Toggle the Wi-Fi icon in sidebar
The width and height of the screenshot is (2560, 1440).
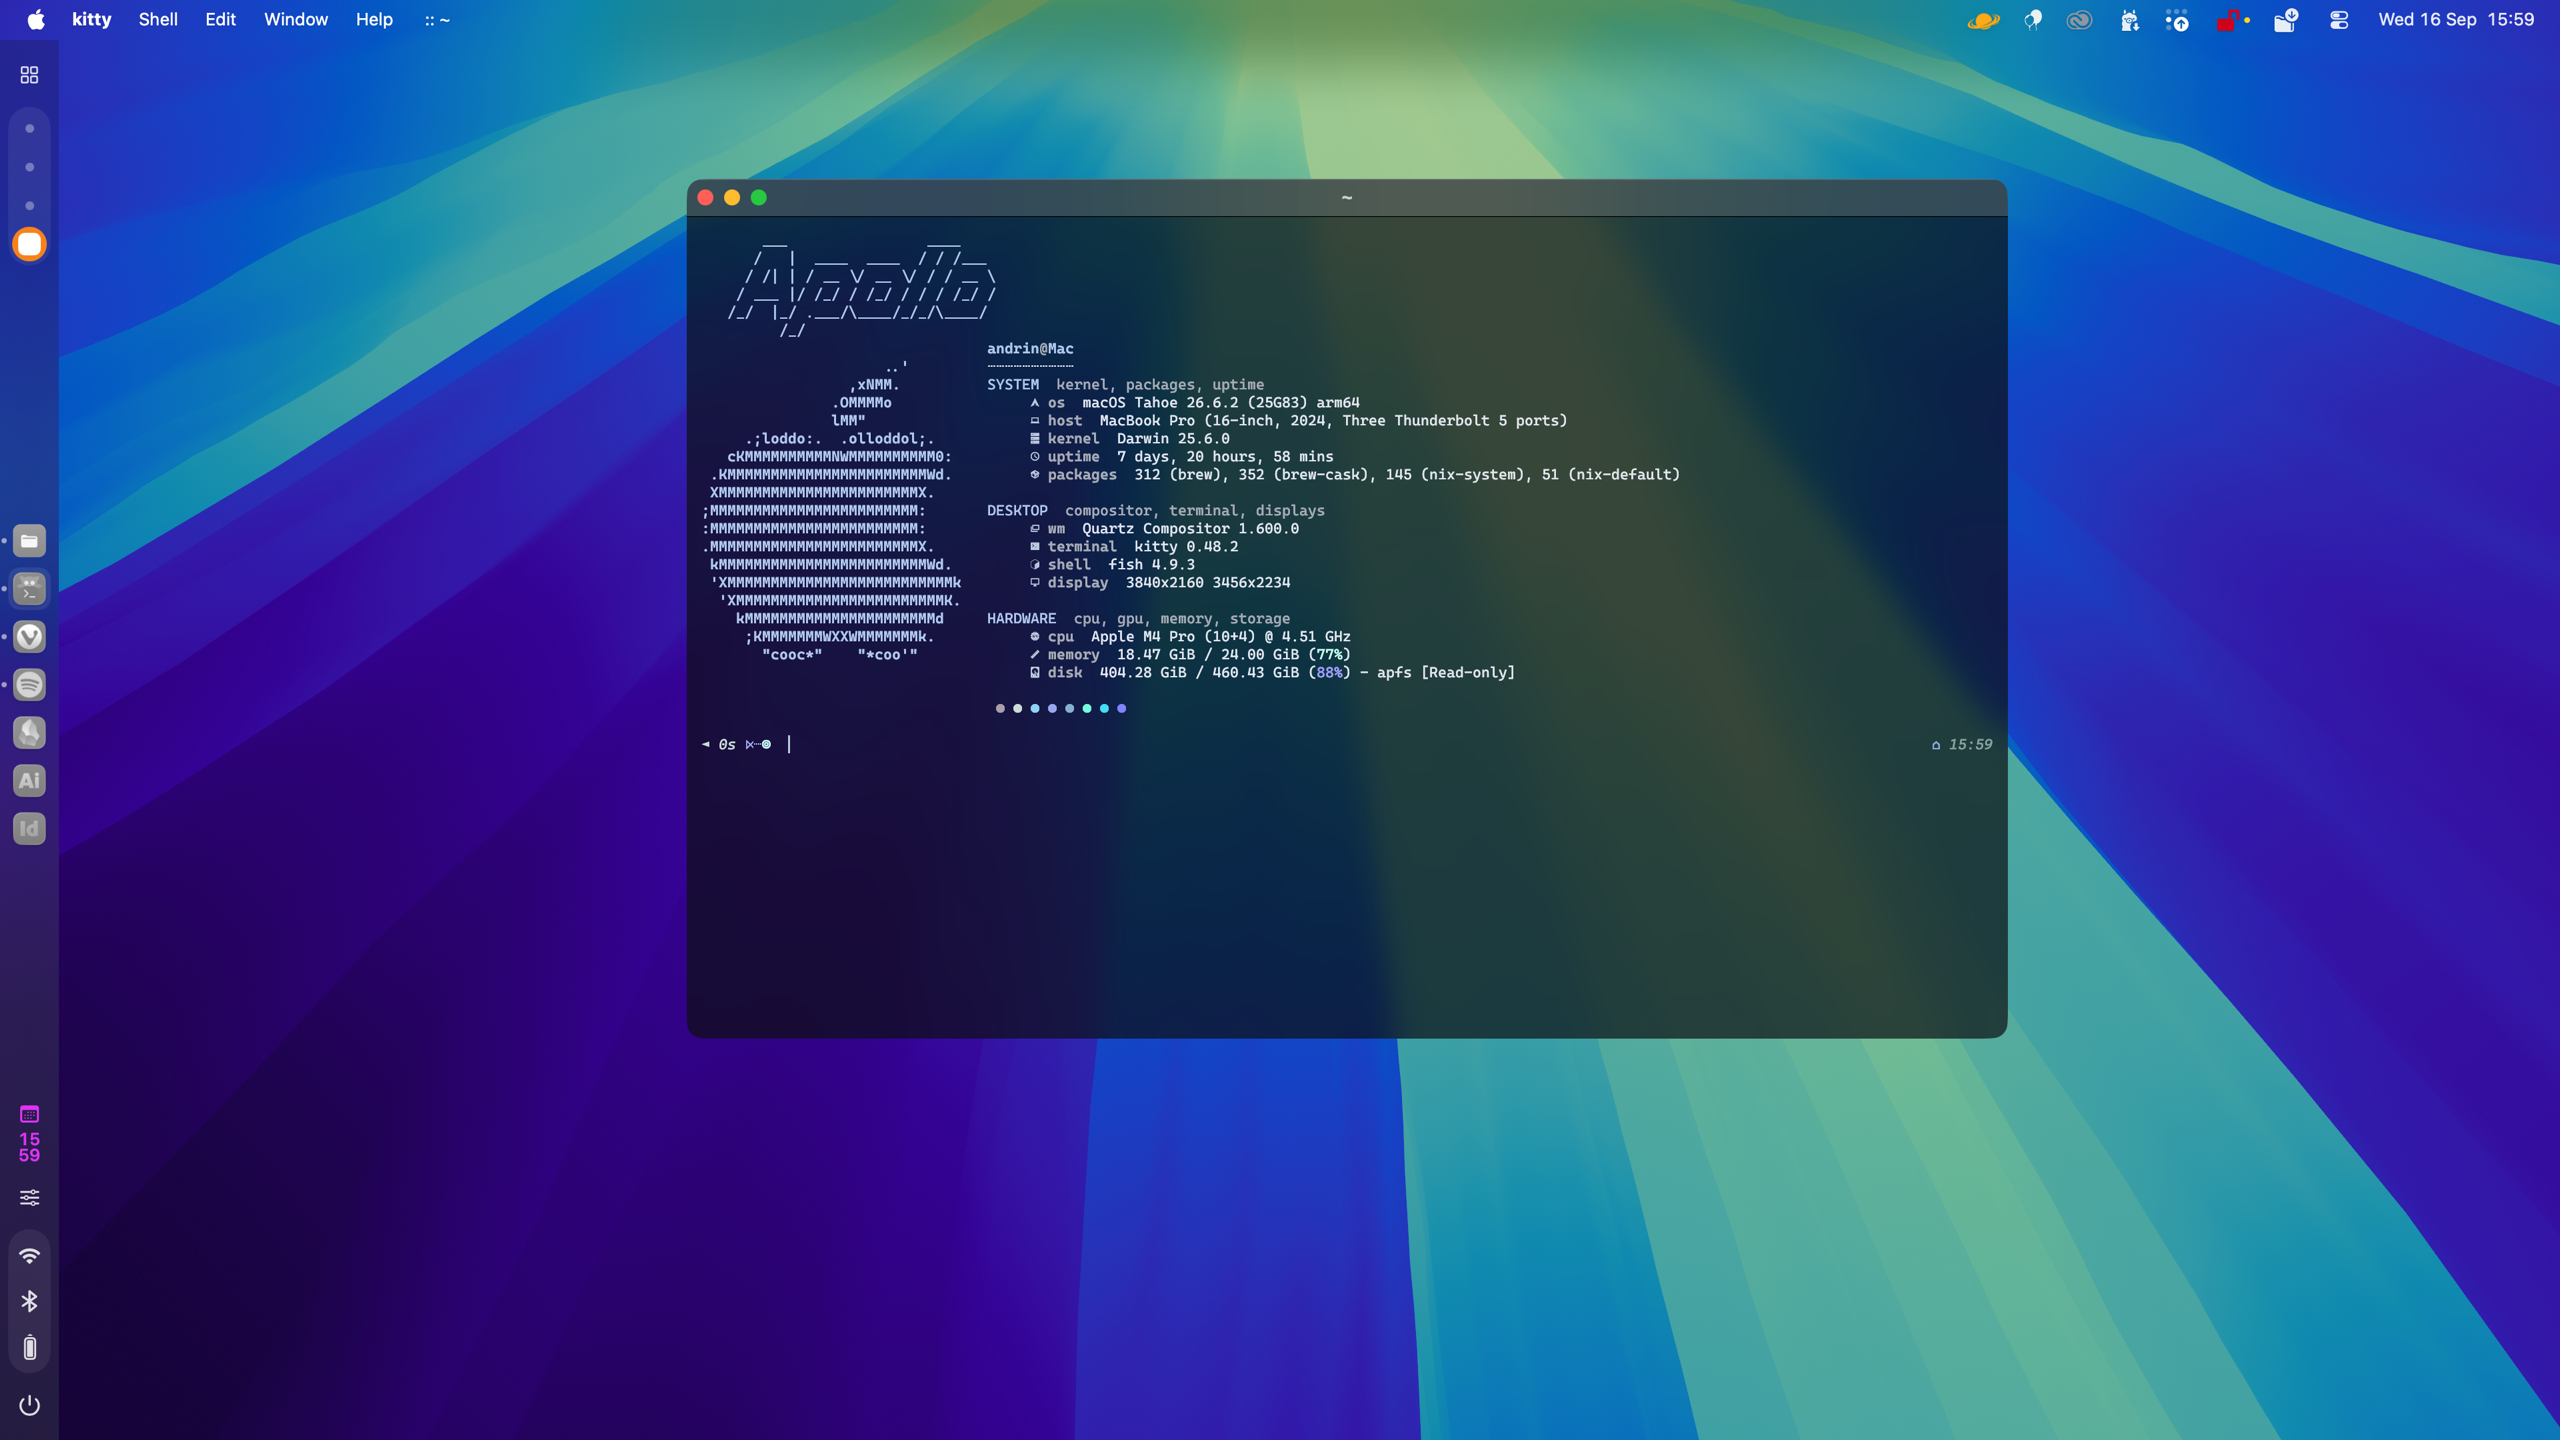(30, 1256)
